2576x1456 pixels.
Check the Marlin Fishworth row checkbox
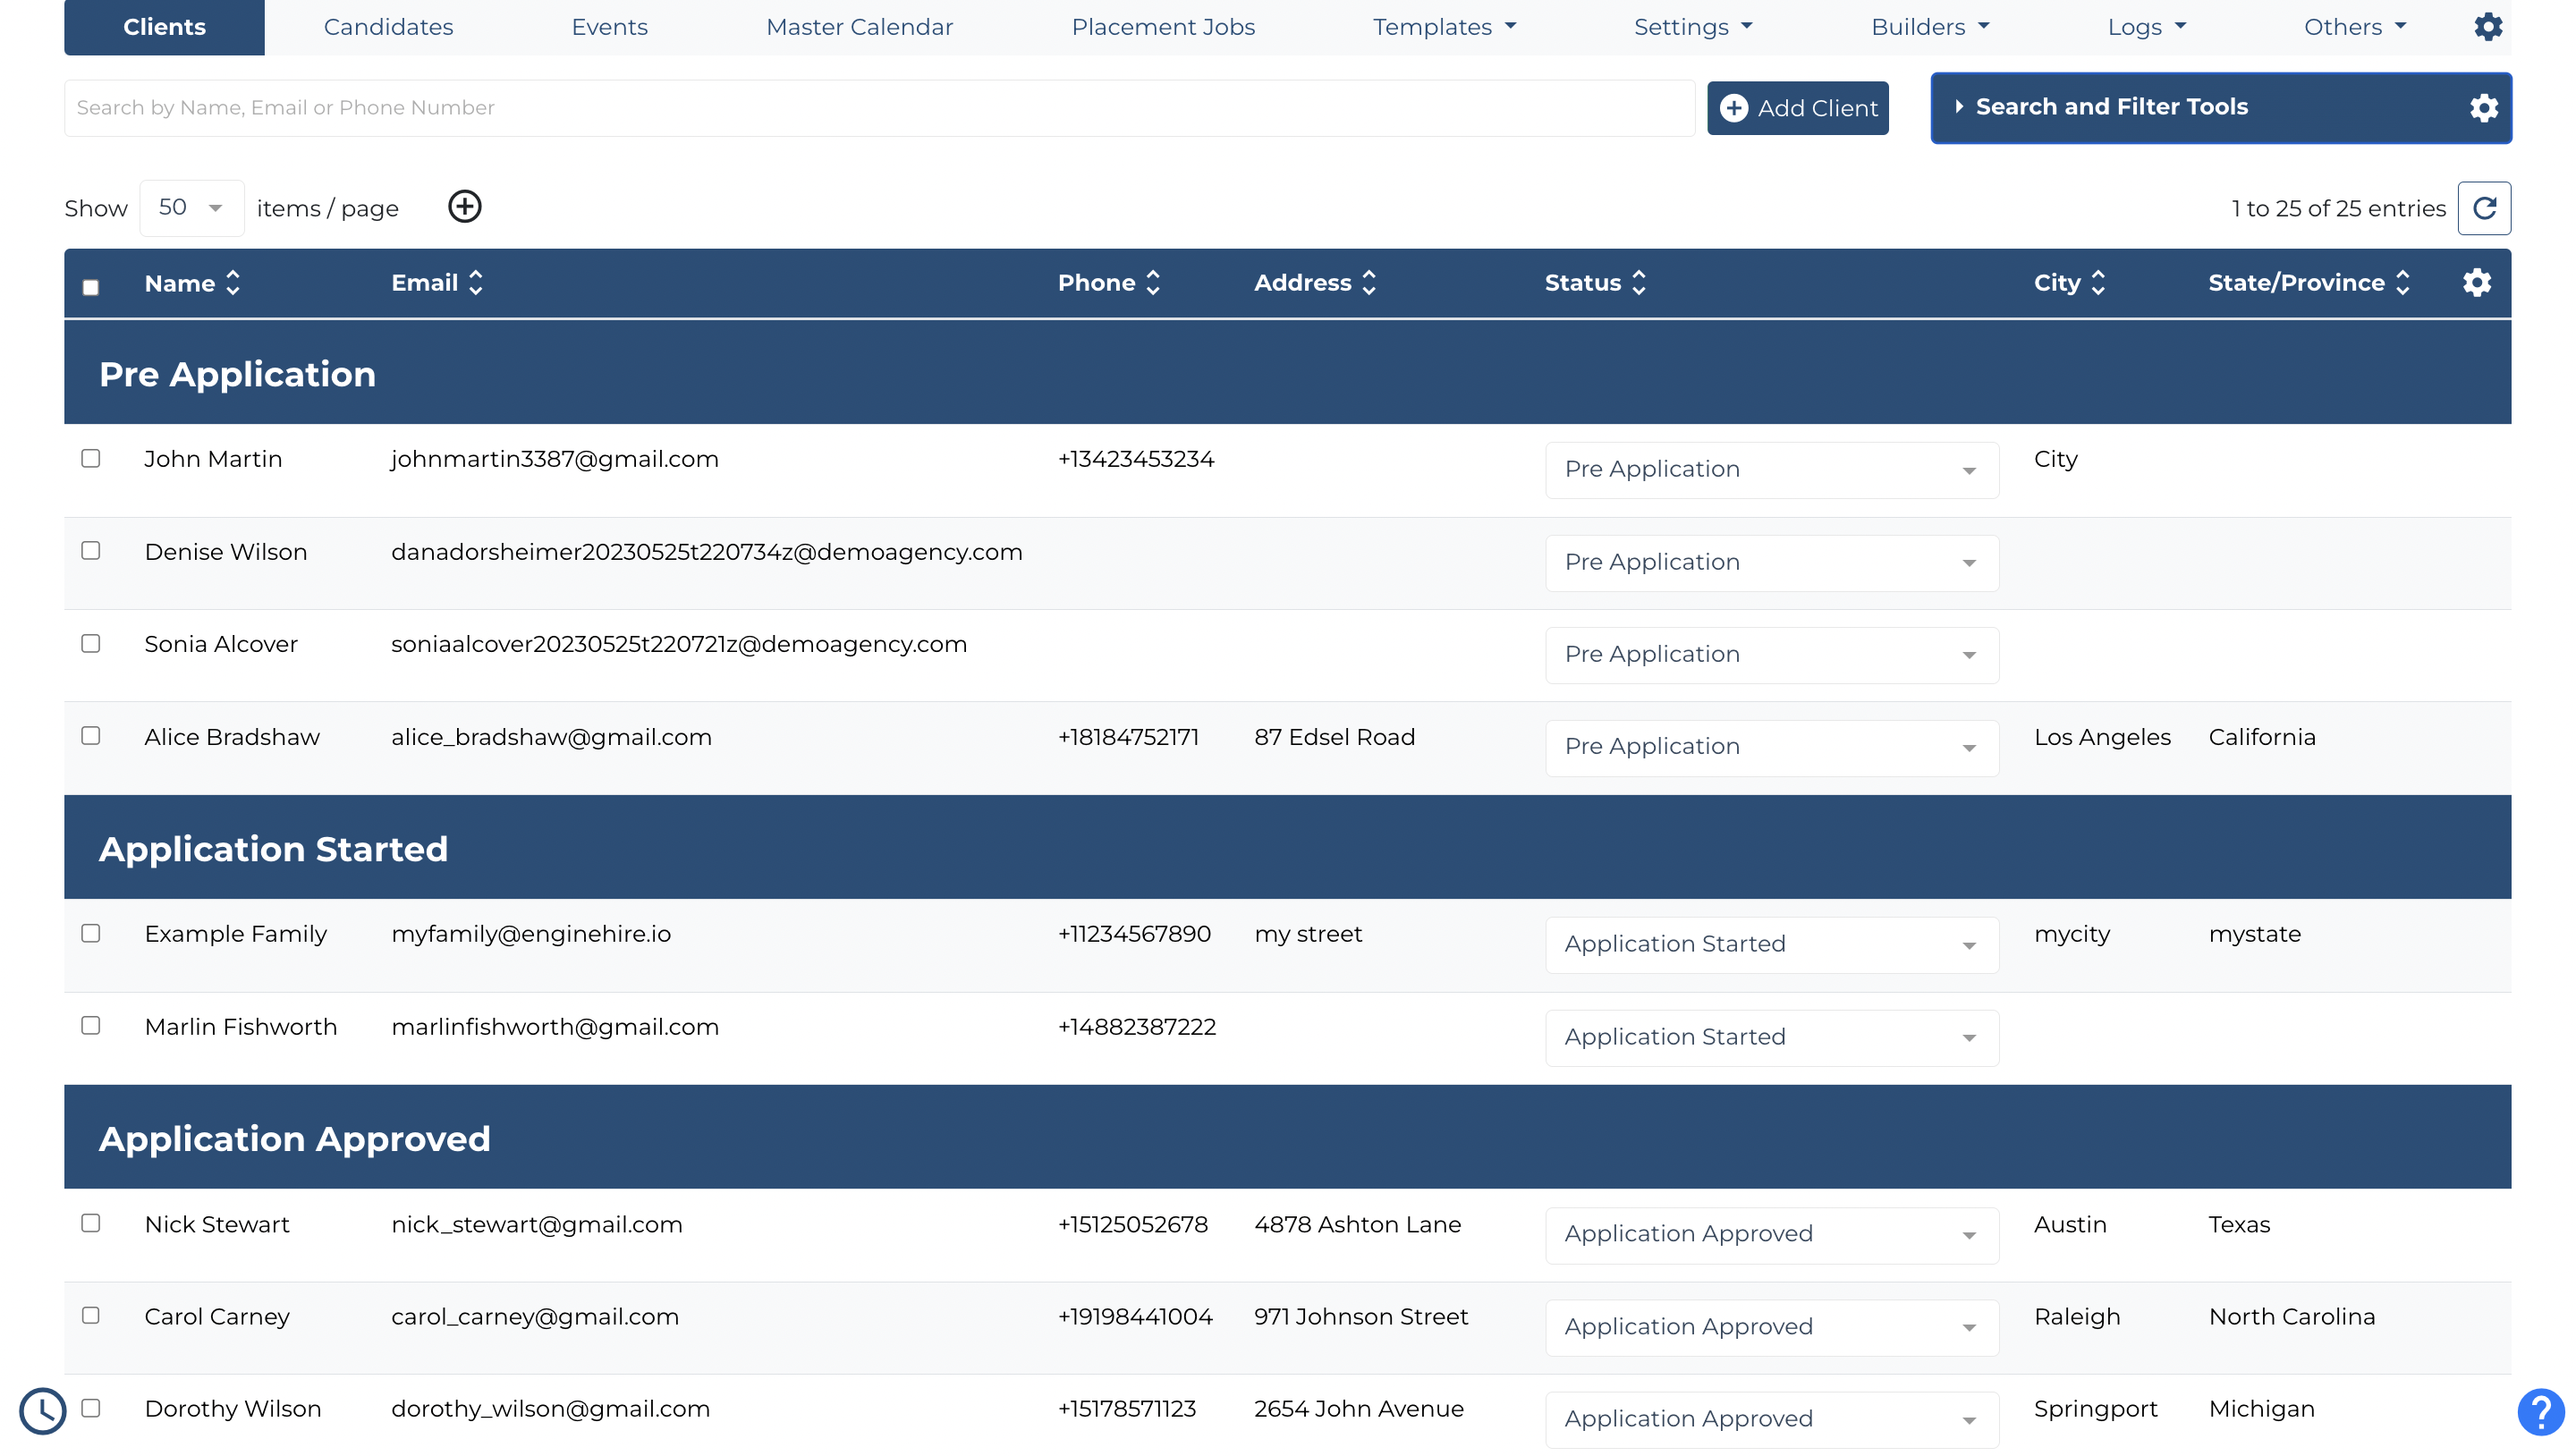pyautogui.click(x=91, y=1026)
